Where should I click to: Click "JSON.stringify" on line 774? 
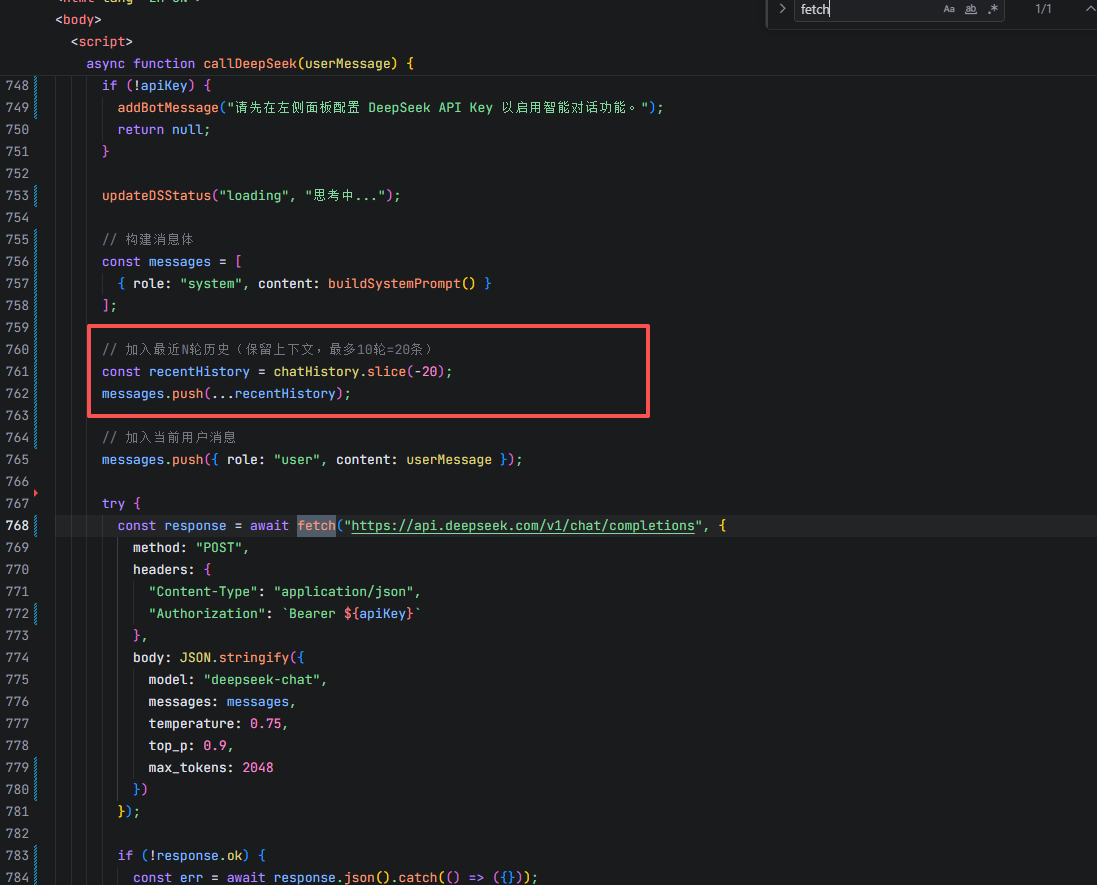[234, 658]
